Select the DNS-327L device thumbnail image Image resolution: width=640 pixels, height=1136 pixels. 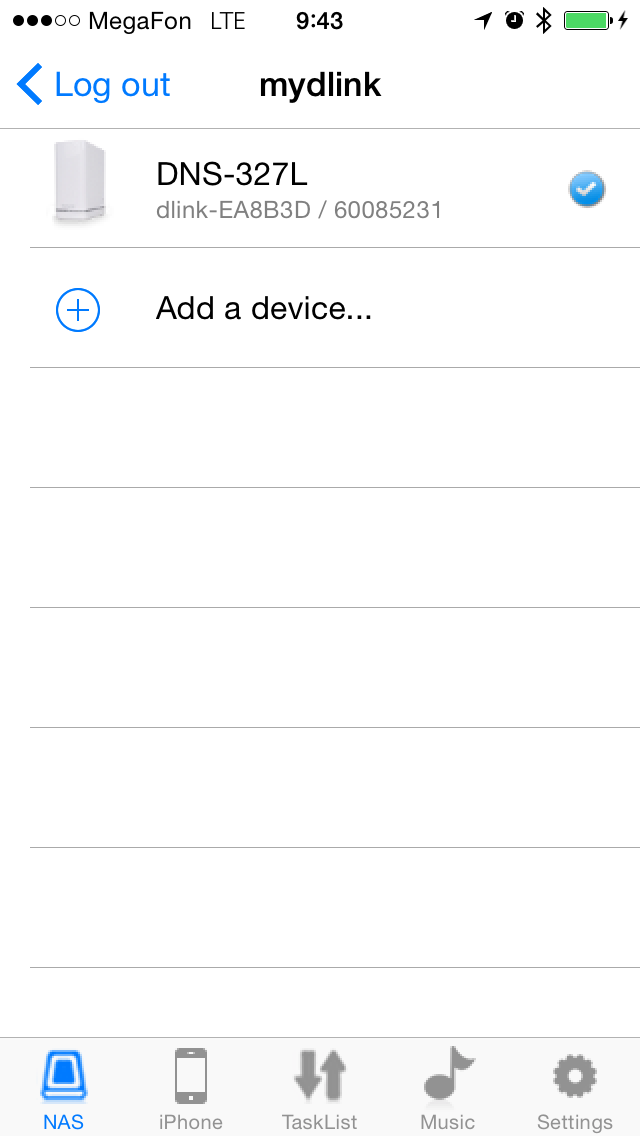click(79, 182)
